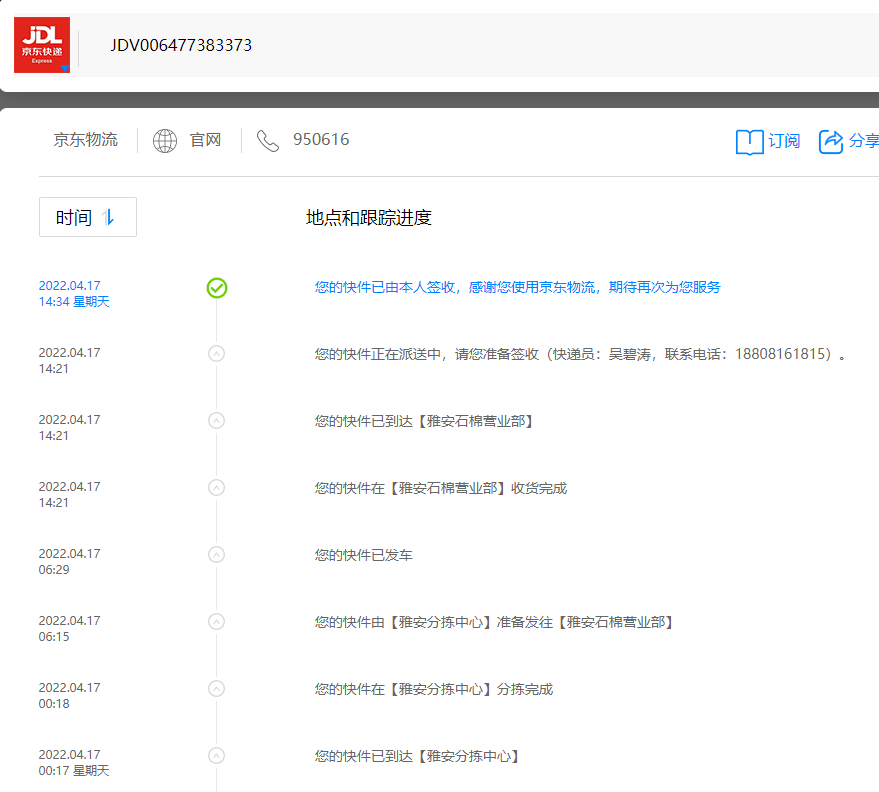879x792 pixels.
Task: Click the text 您的快件已发车
Action: tap(364, 555)
